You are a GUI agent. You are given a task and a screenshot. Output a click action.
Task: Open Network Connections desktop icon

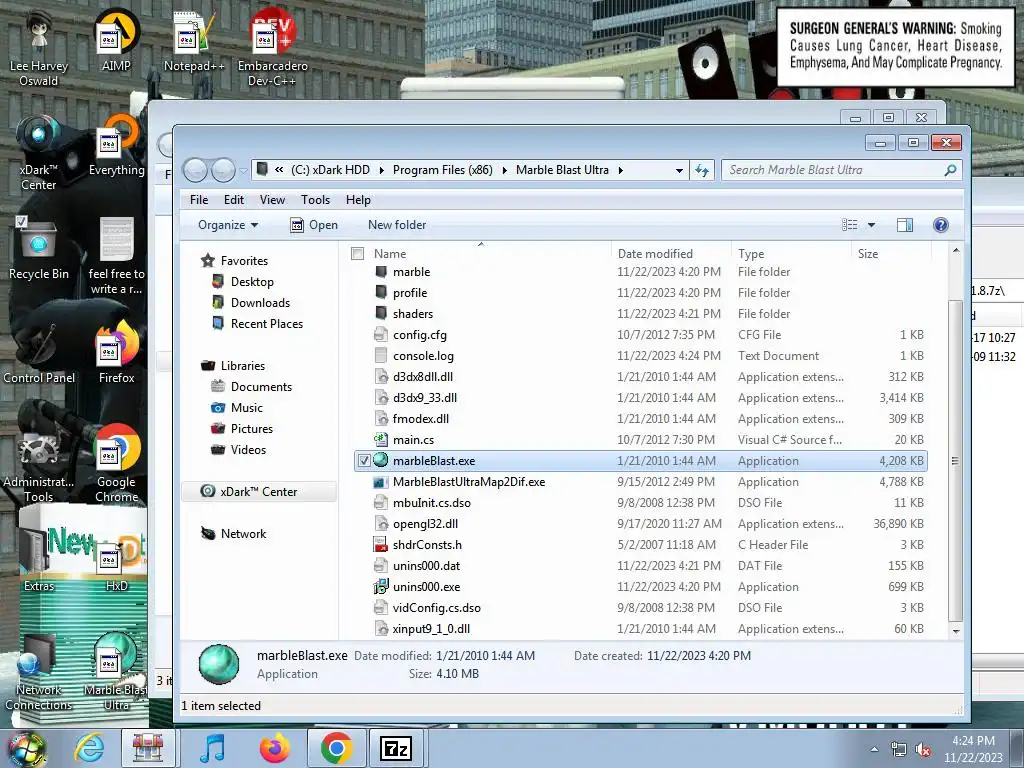click(x=38, y=673)
